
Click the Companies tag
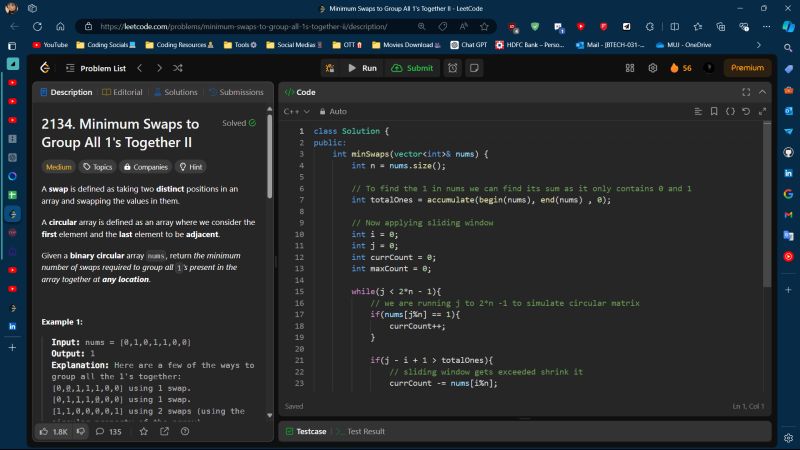[145, 167]
